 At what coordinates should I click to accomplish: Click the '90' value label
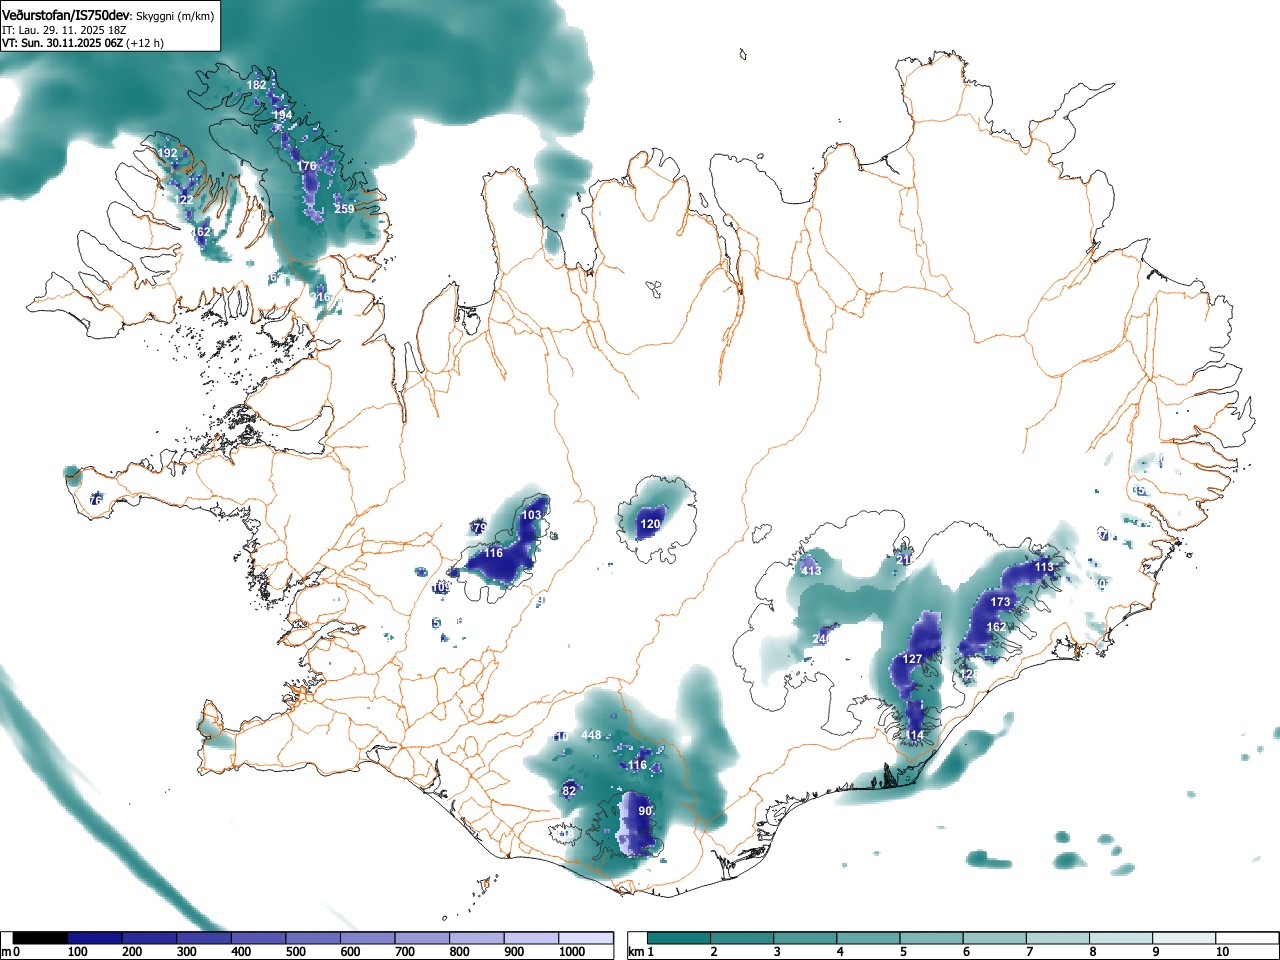645,811
